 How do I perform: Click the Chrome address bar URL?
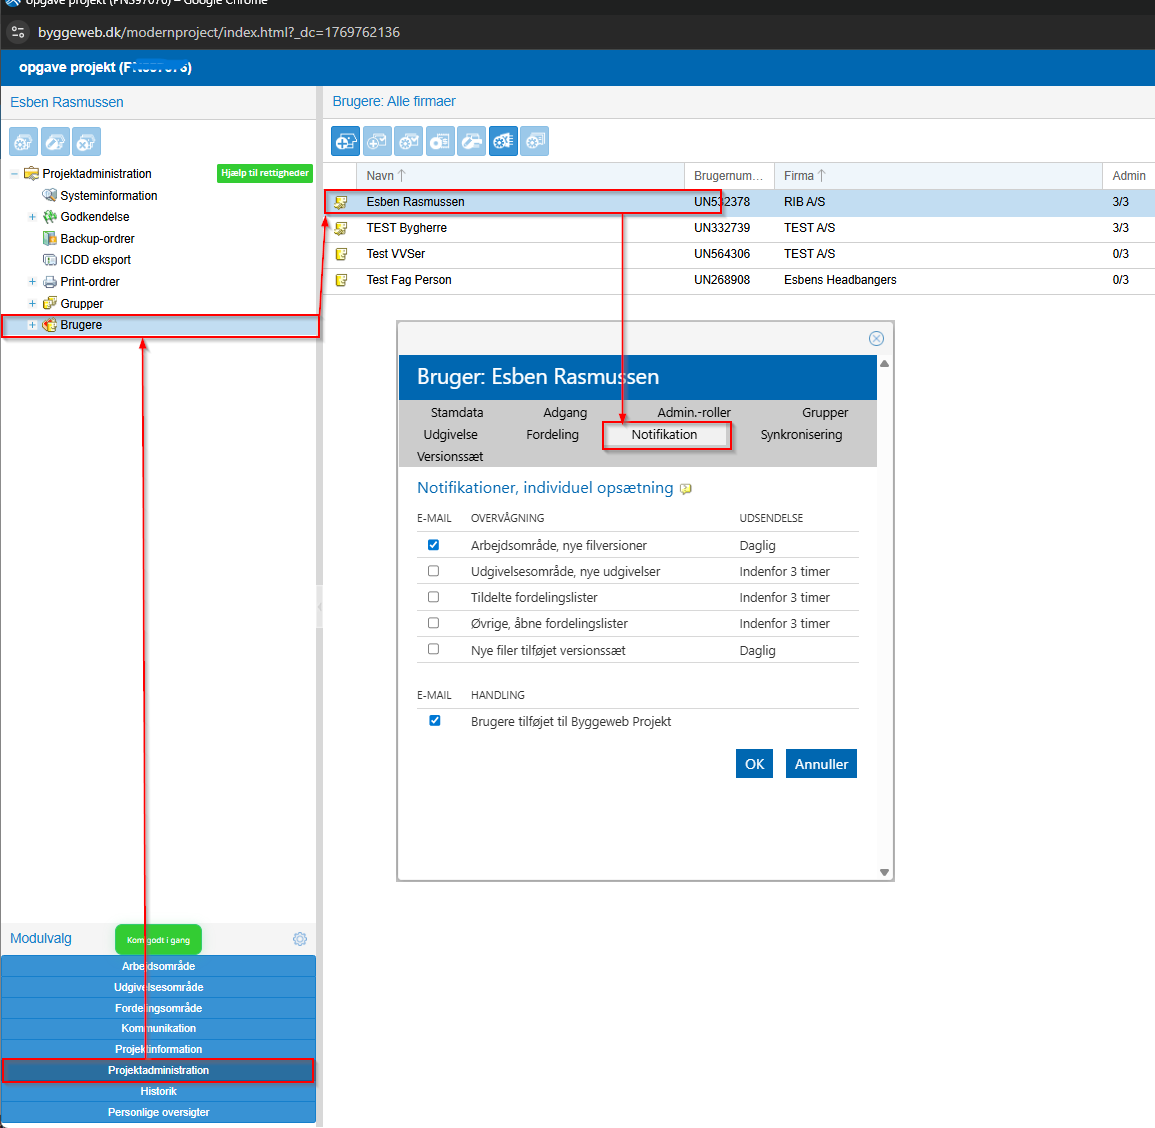coord(219,32)
